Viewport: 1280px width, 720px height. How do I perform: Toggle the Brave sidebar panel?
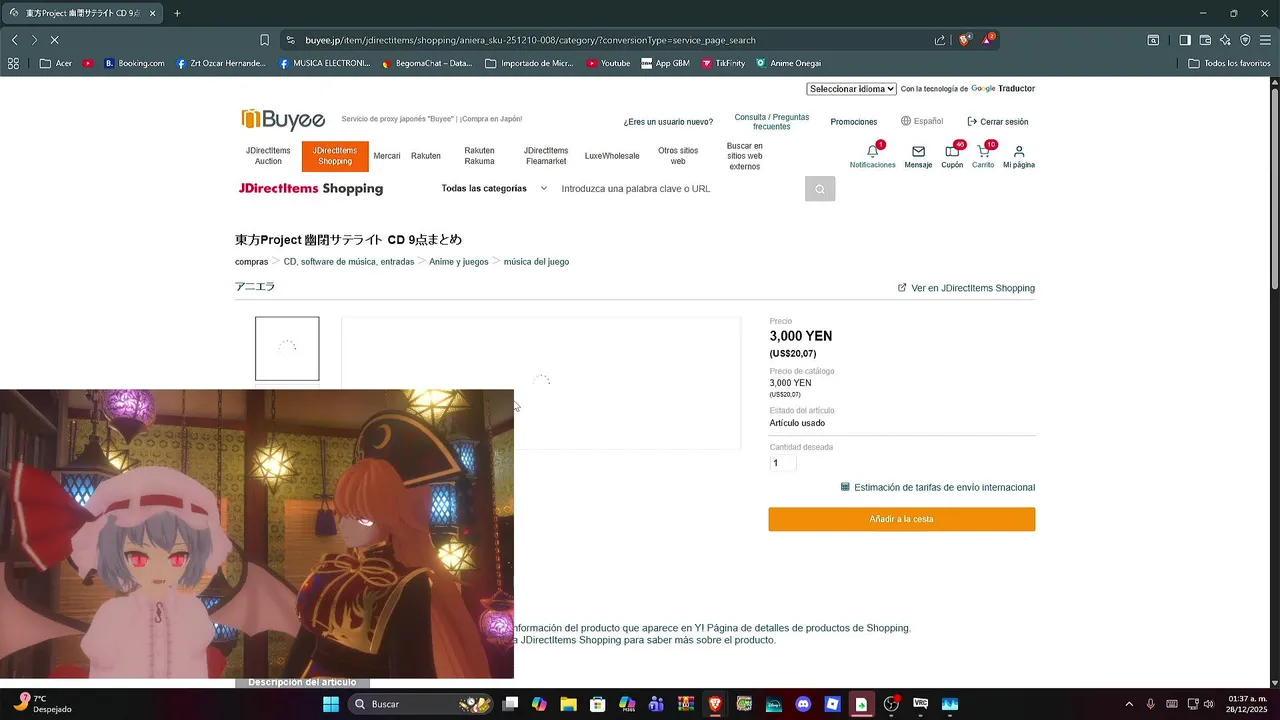(x=1185, y=40)
